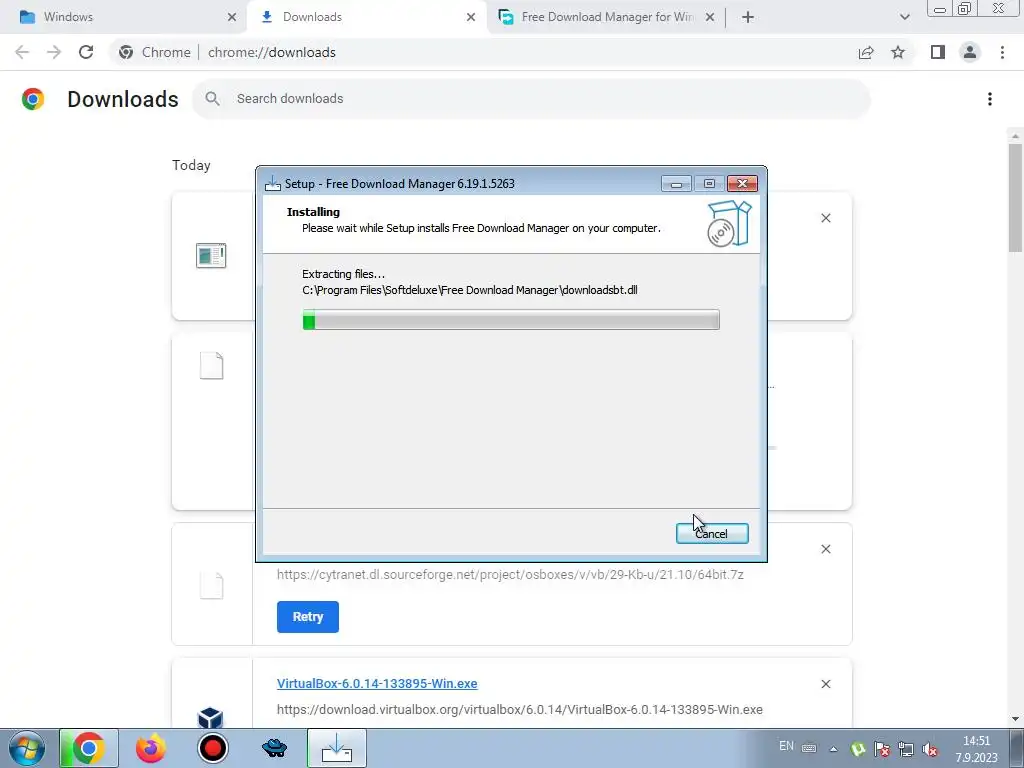Select the Setup installer taskbar icon
The width and height of the screenshot is (1024, 768).
point(336,748)
